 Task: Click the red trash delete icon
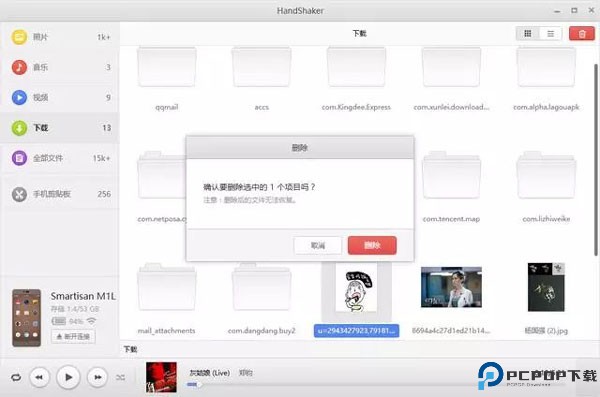pos(582,34)
